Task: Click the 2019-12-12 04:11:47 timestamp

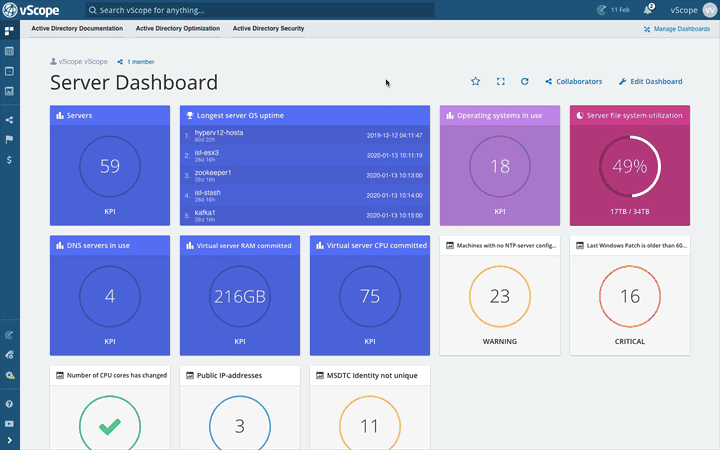Action: tap(394, 135)
